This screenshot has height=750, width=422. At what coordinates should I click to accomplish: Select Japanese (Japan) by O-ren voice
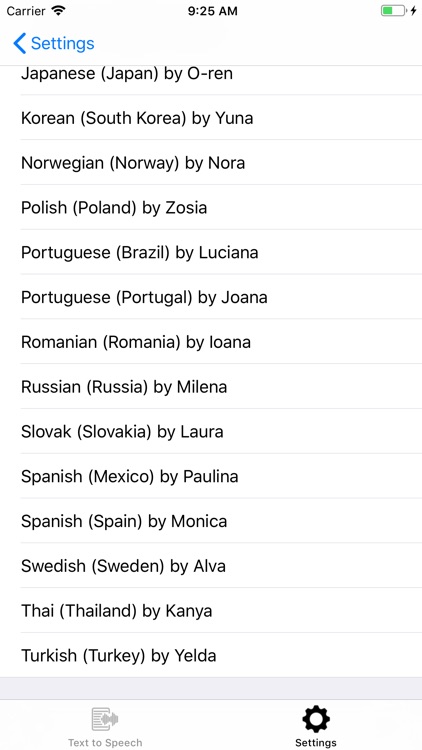click(x=211, y=77)
